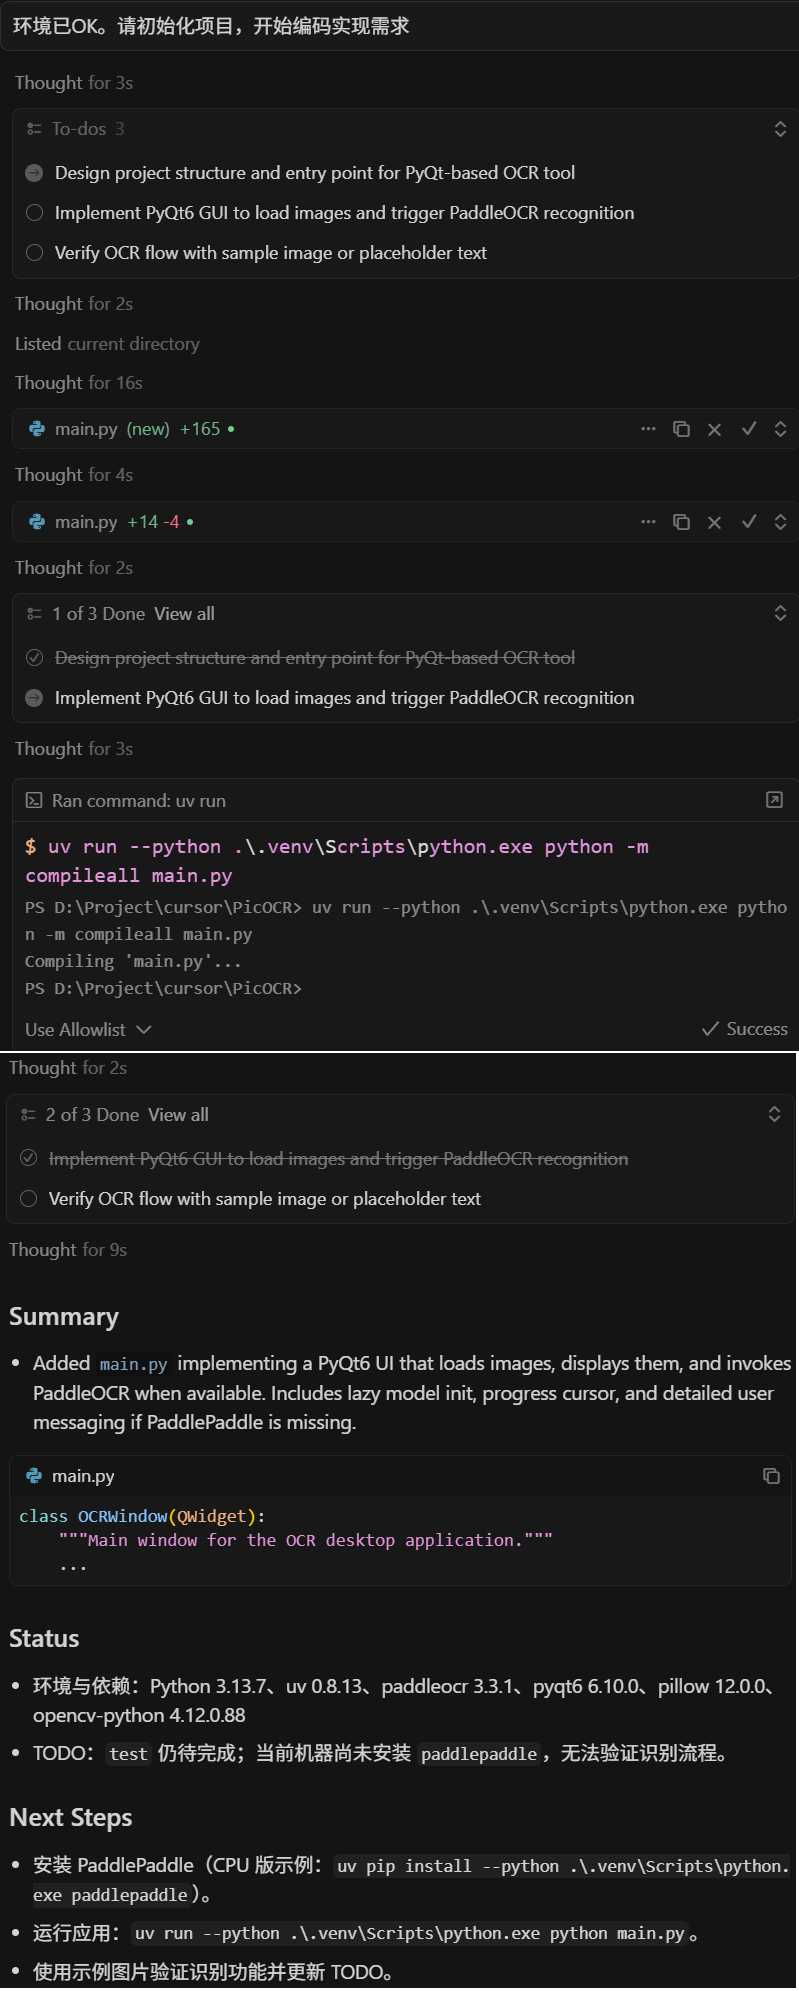Click View all in 1 of 3 Done
Screen dimensions: 799x1991
pos(184,614)
